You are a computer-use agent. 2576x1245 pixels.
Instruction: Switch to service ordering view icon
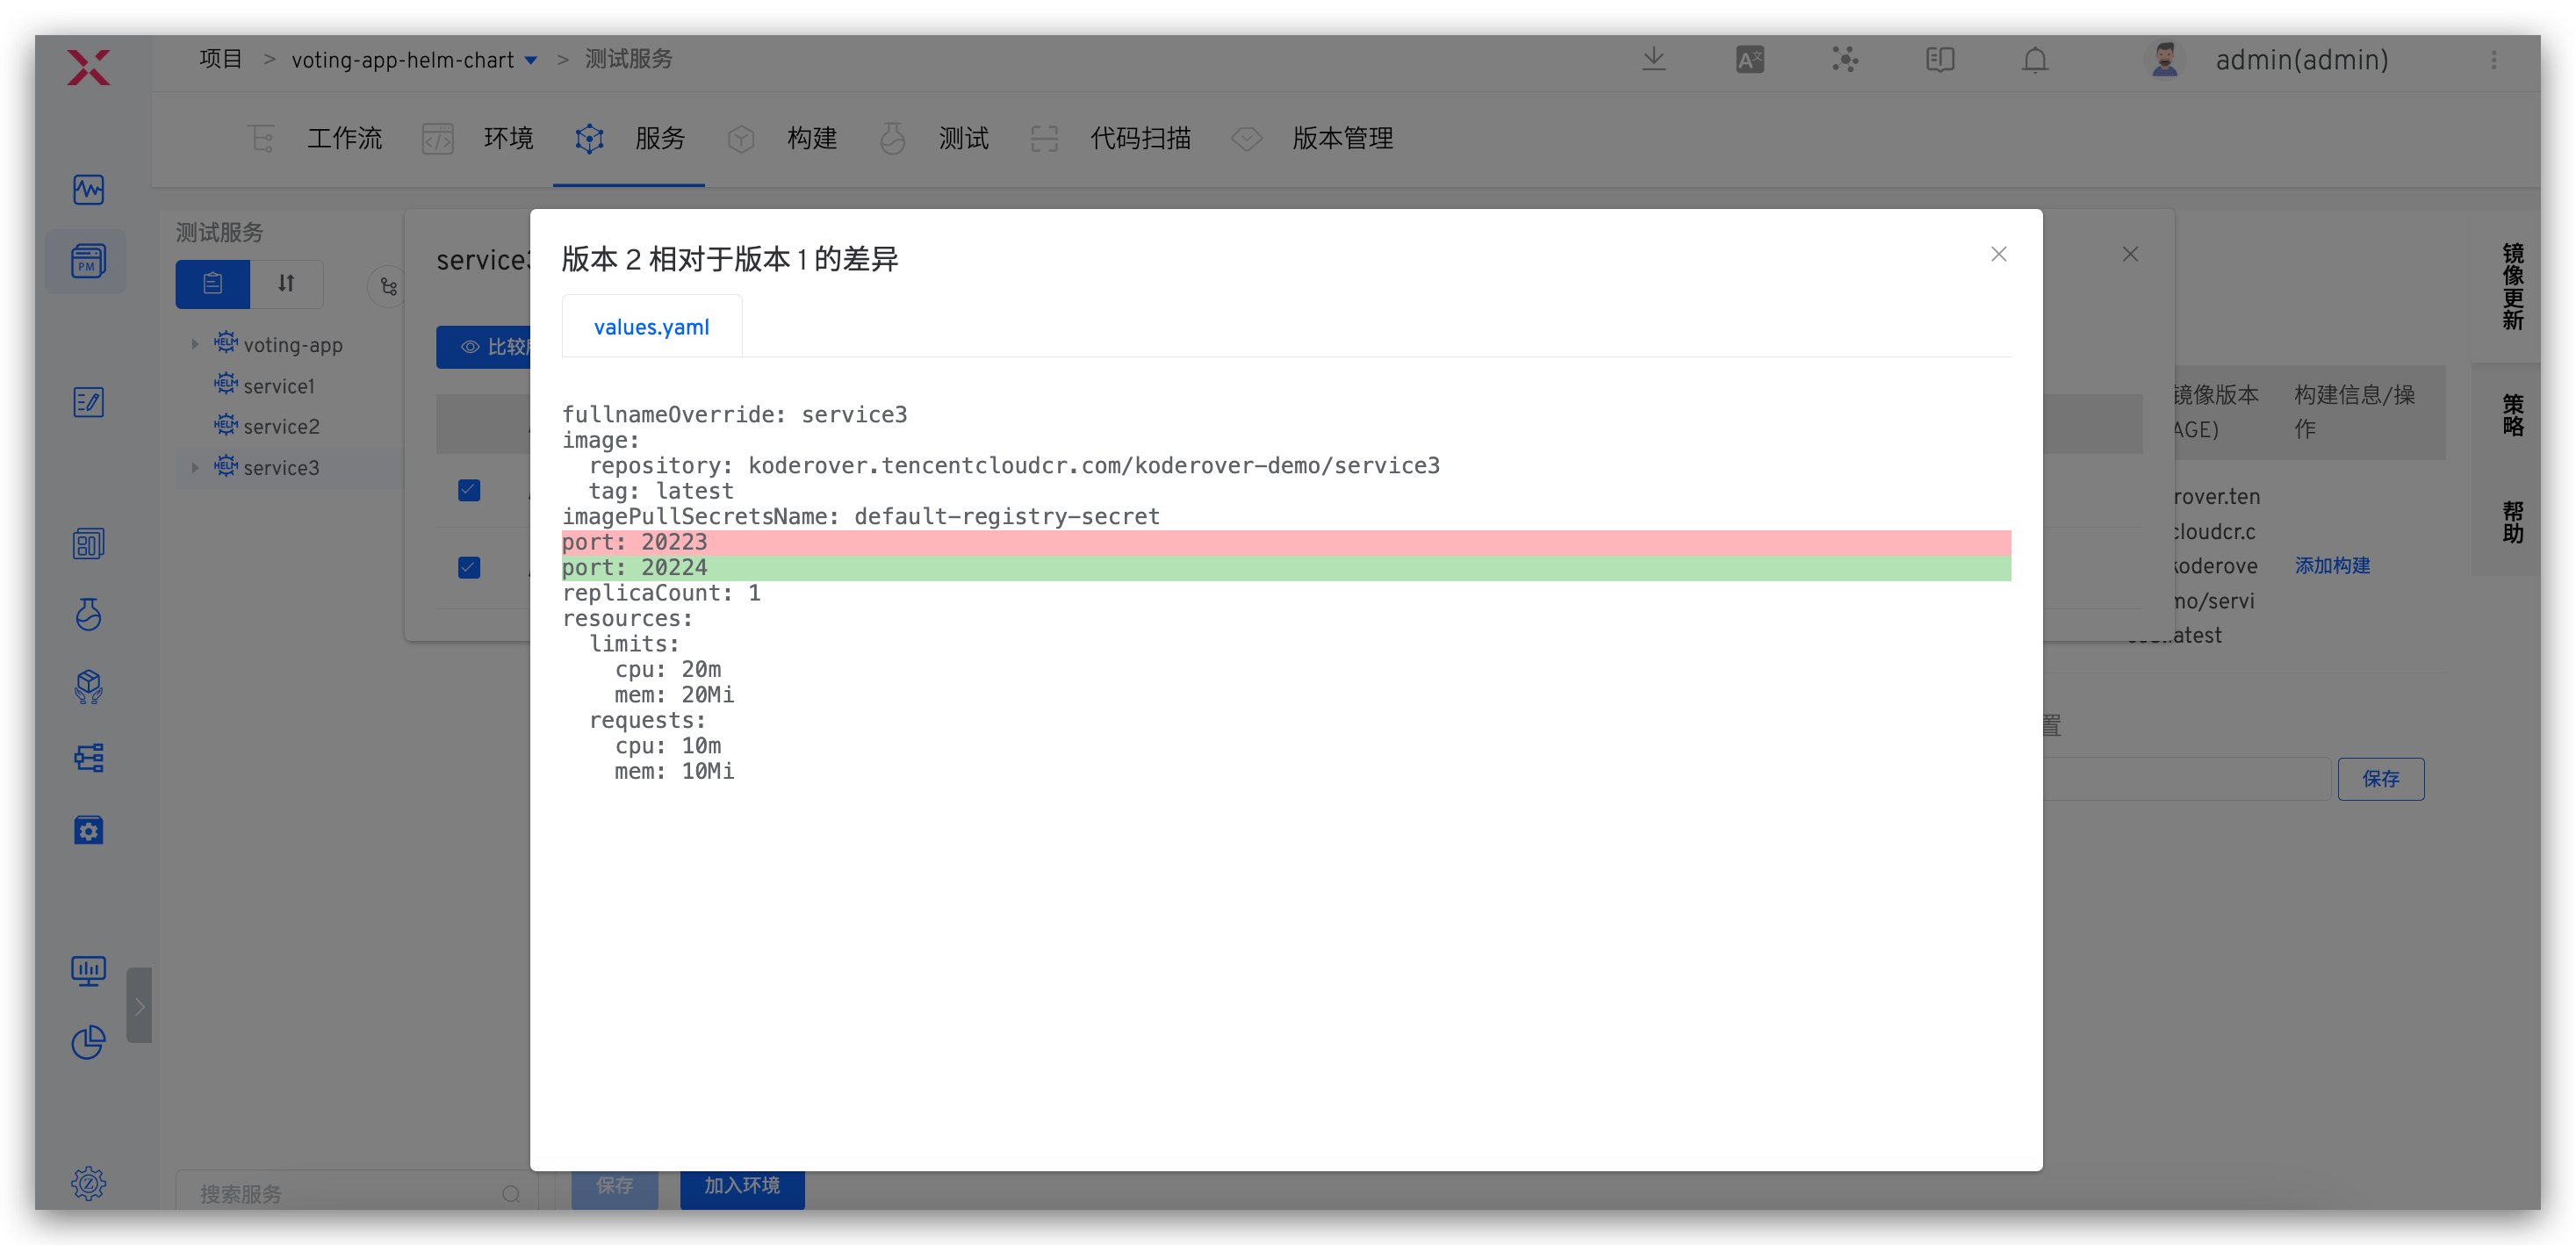pos(286,284)
